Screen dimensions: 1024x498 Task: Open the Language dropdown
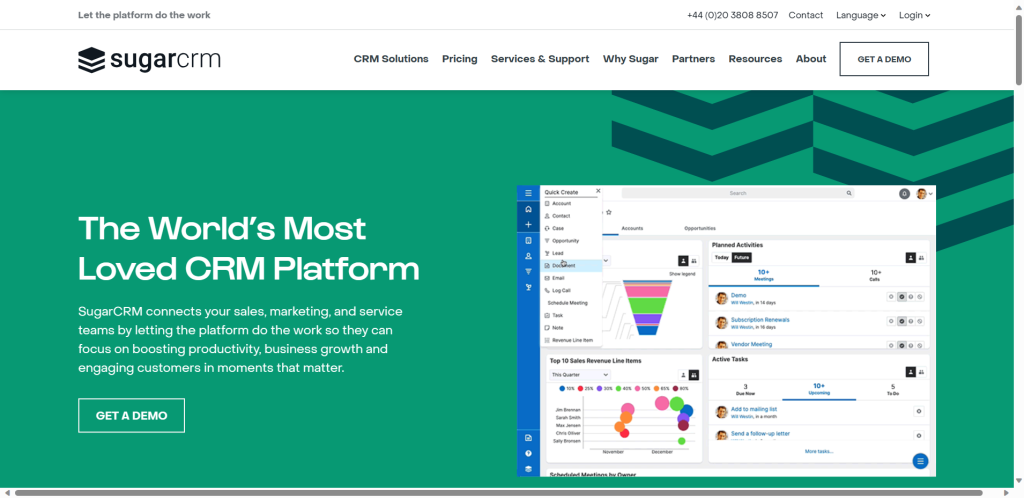pyautogui.click(x=861, y=15)
